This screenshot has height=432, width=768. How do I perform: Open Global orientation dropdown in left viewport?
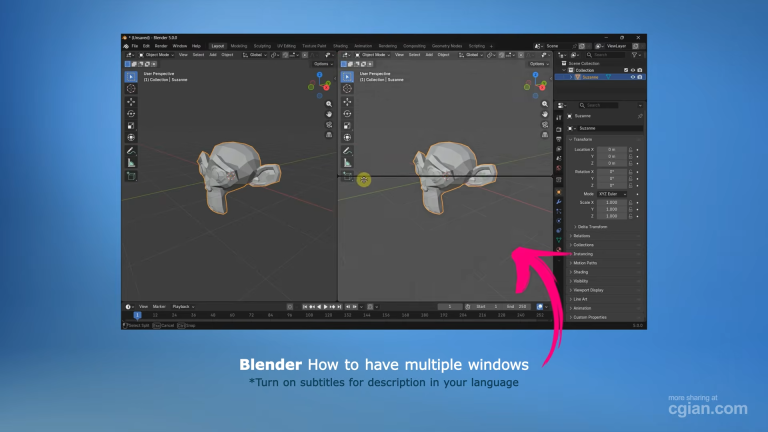coord(255,55)
